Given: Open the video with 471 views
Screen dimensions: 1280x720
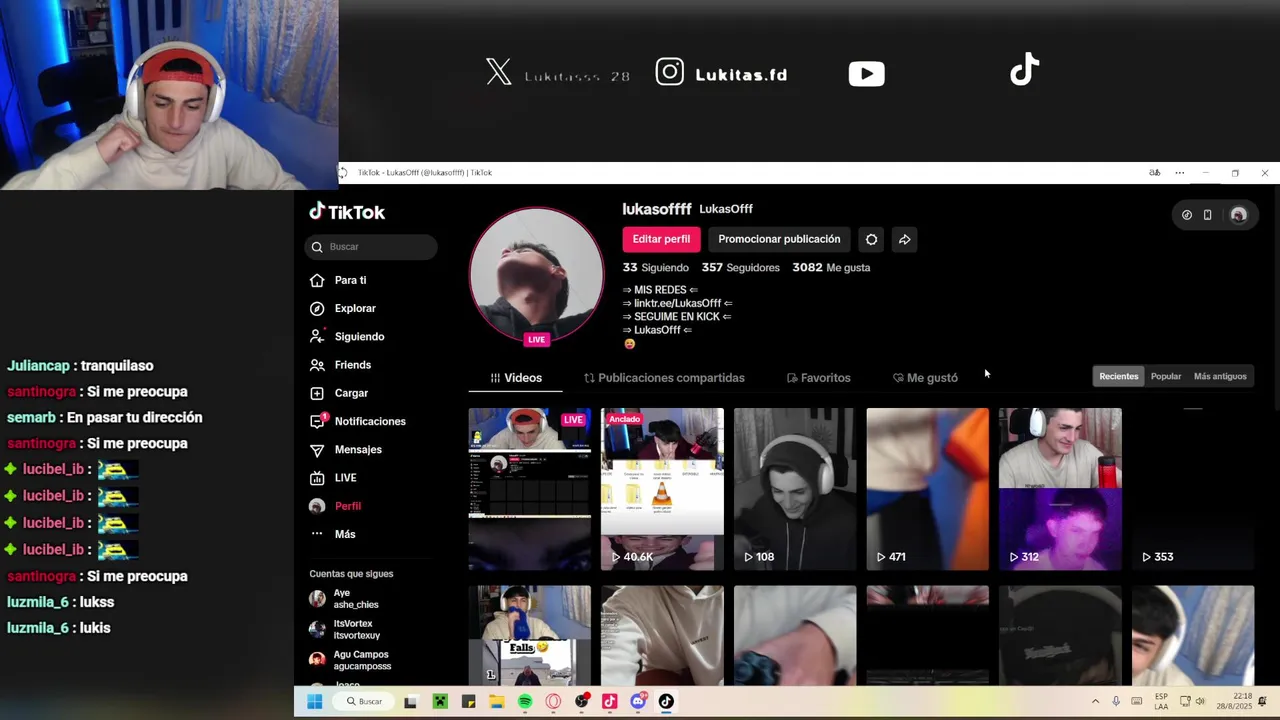Looking at the screenshot, I should (927, 489).
